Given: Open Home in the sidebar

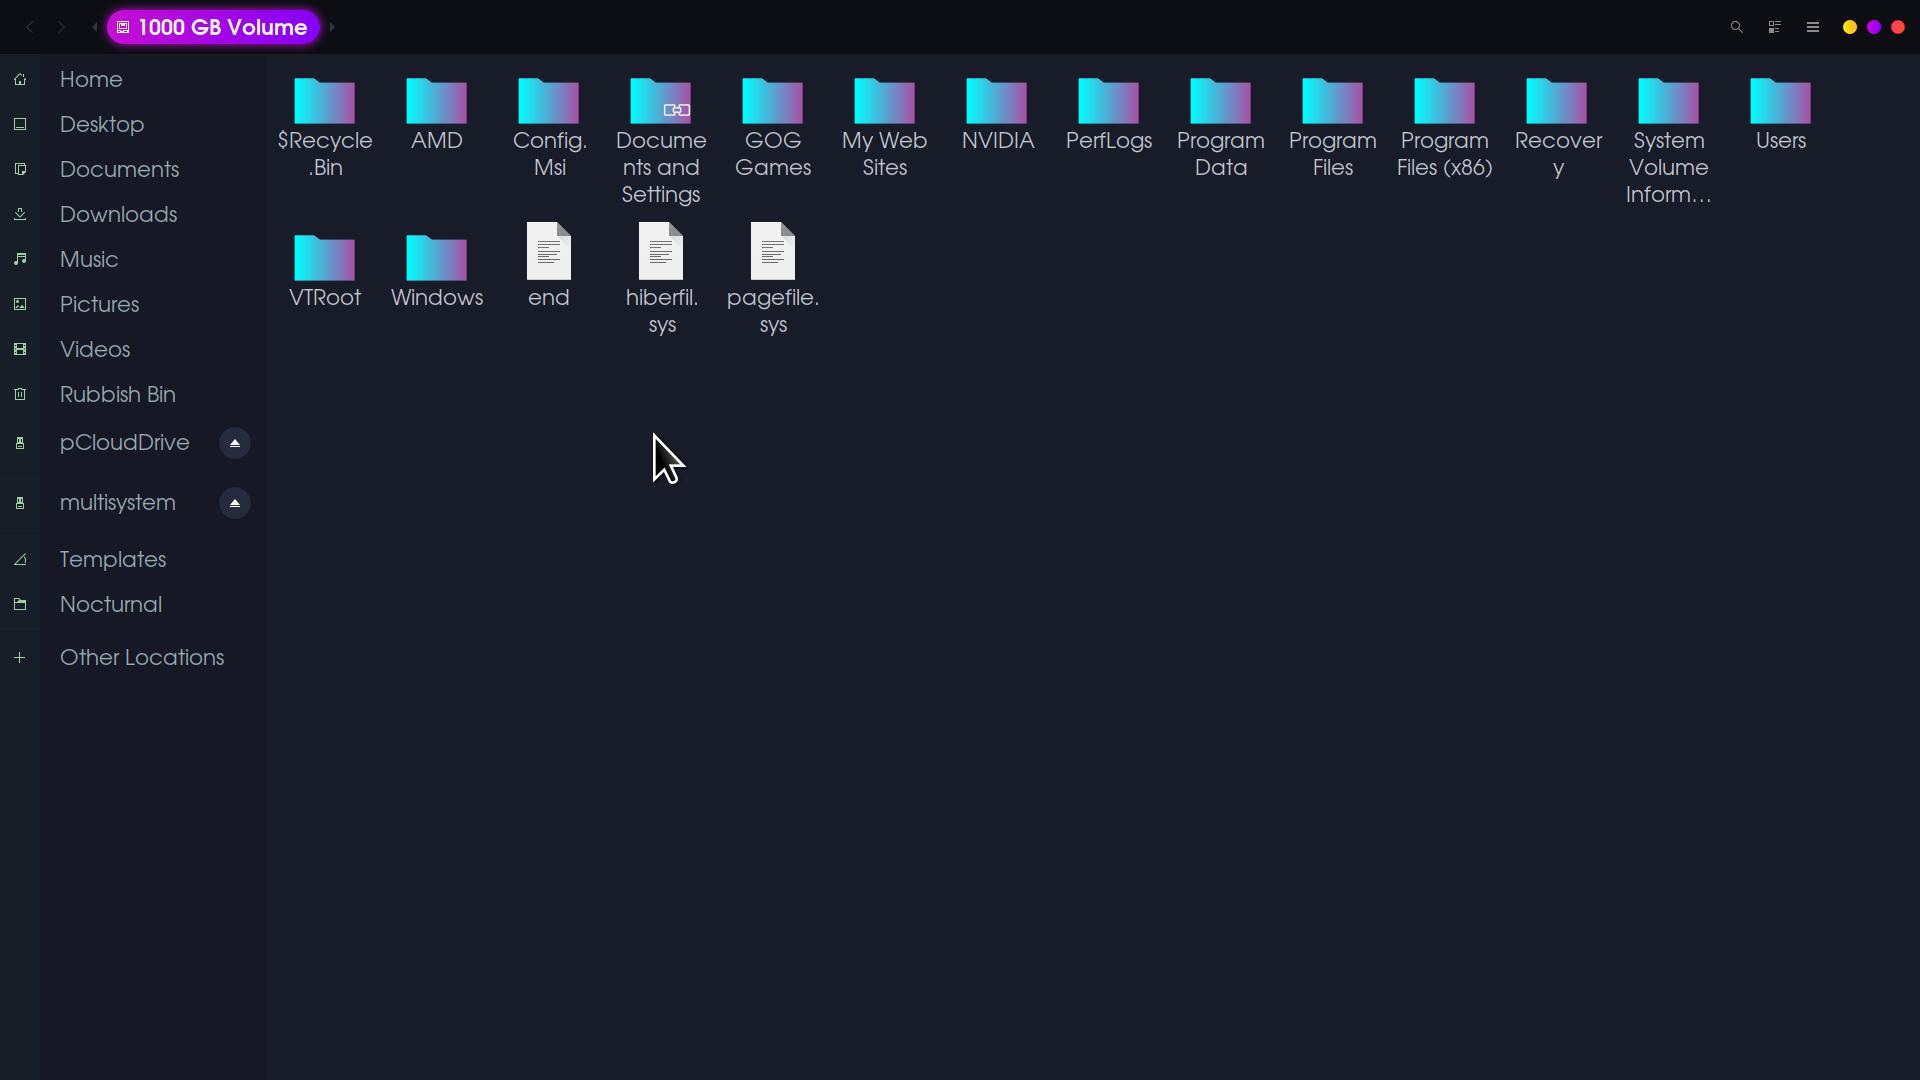Looking at the screenshot, I should [91, 79].
